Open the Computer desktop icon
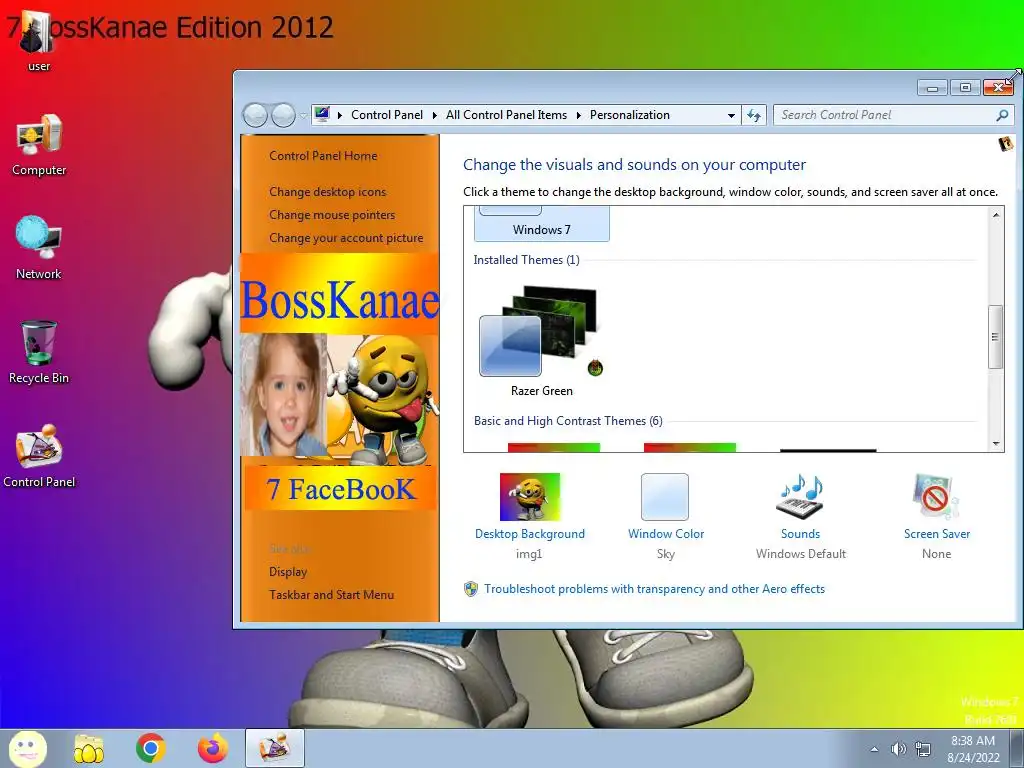Viewport: 1024px width, 768px height. 39,145
